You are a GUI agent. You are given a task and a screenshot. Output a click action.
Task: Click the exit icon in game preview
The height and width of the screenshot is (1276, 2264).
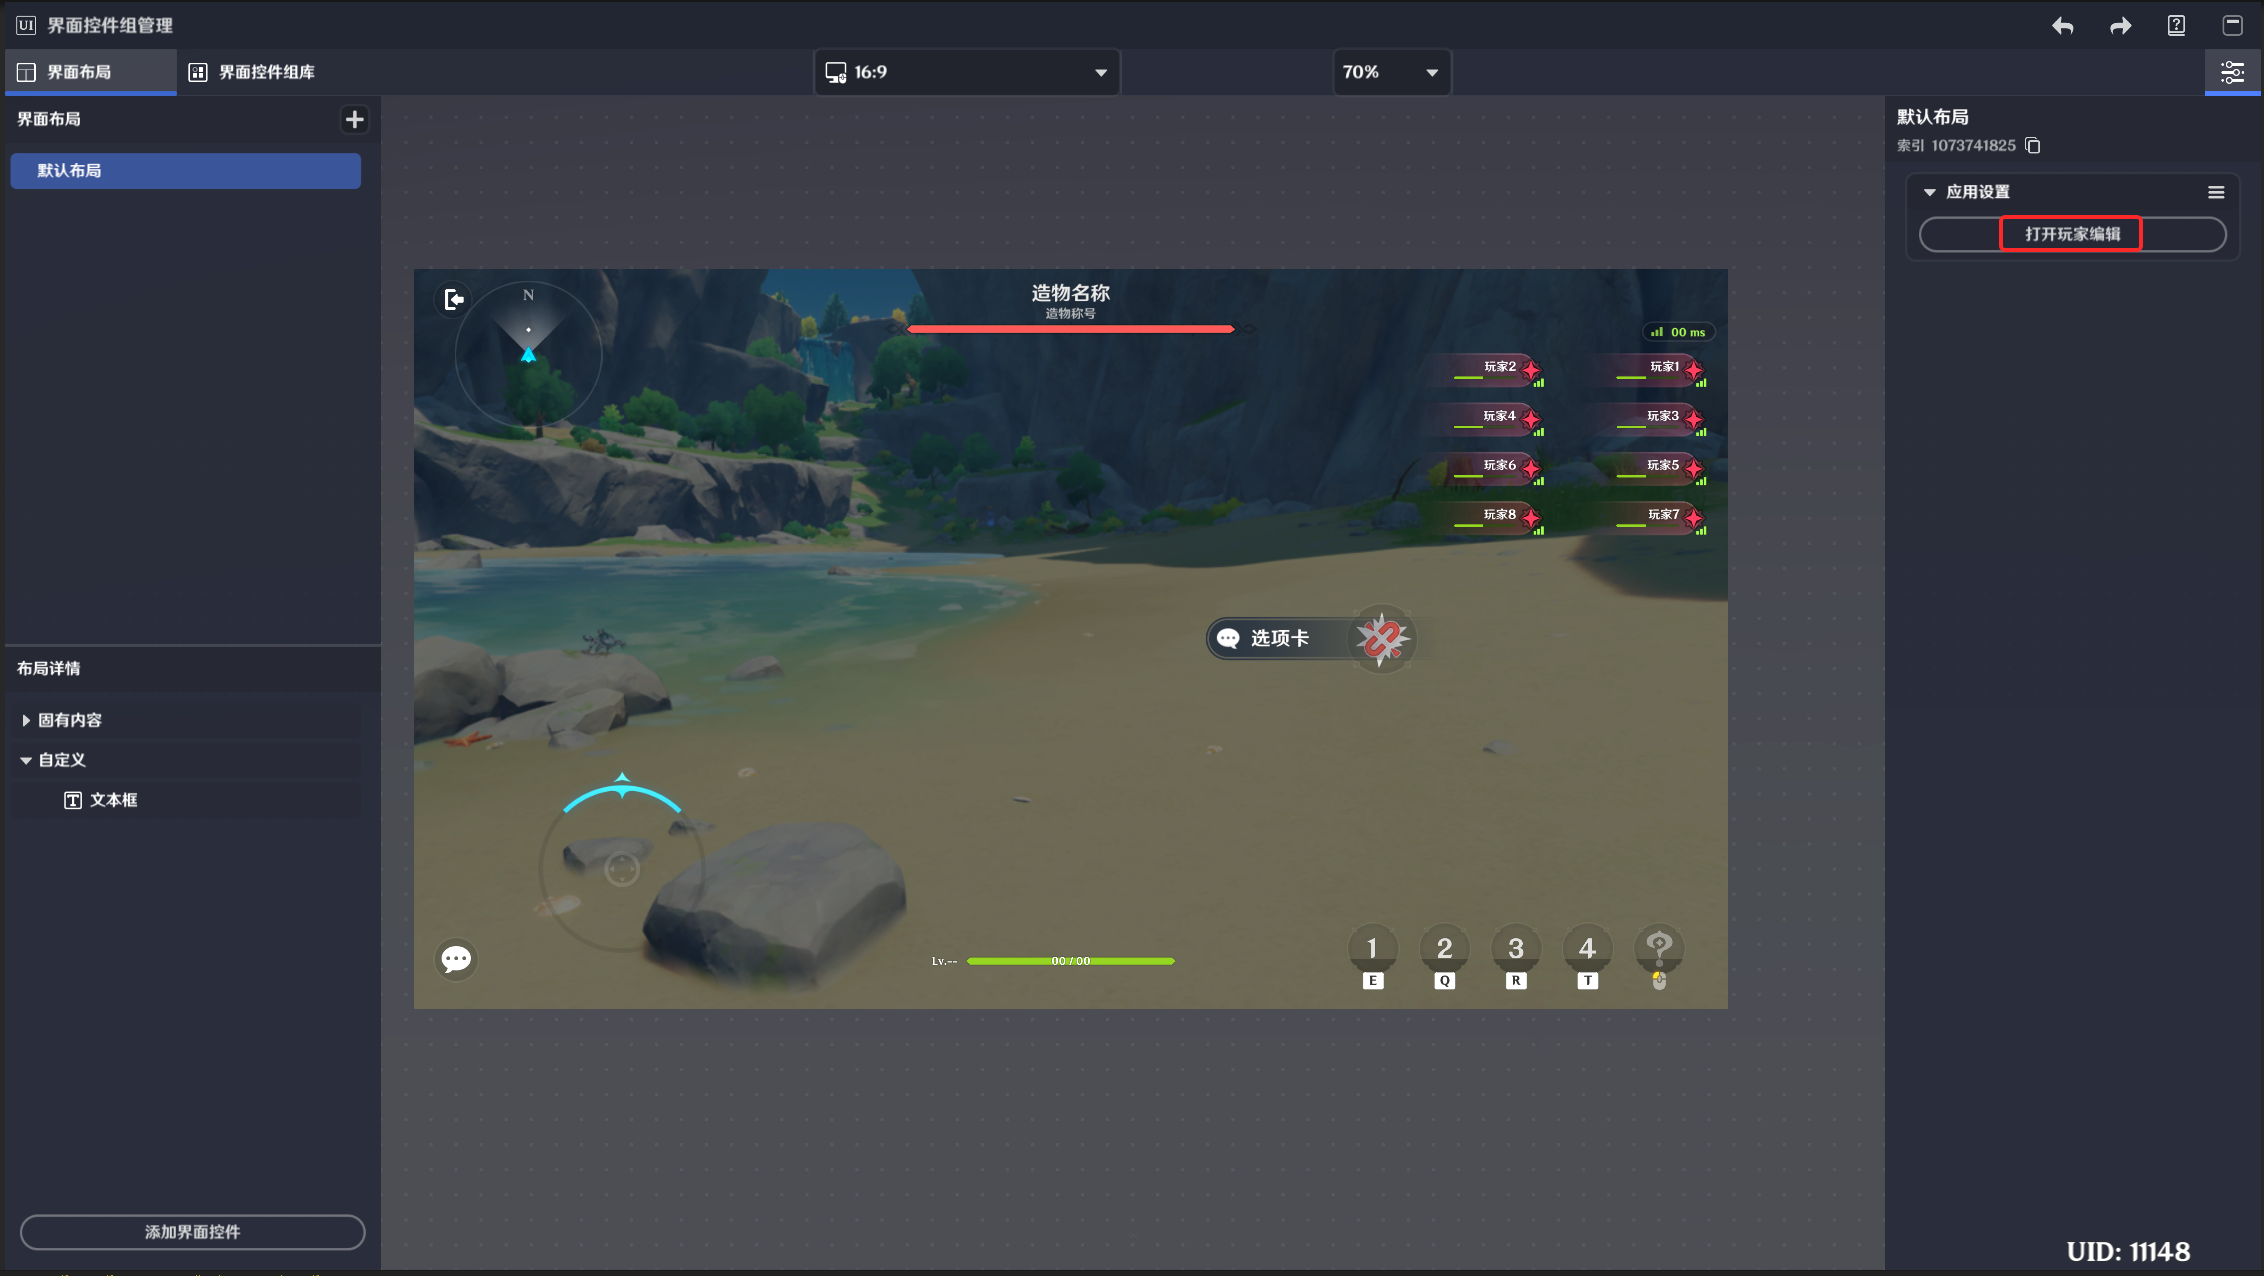point(454,299)
